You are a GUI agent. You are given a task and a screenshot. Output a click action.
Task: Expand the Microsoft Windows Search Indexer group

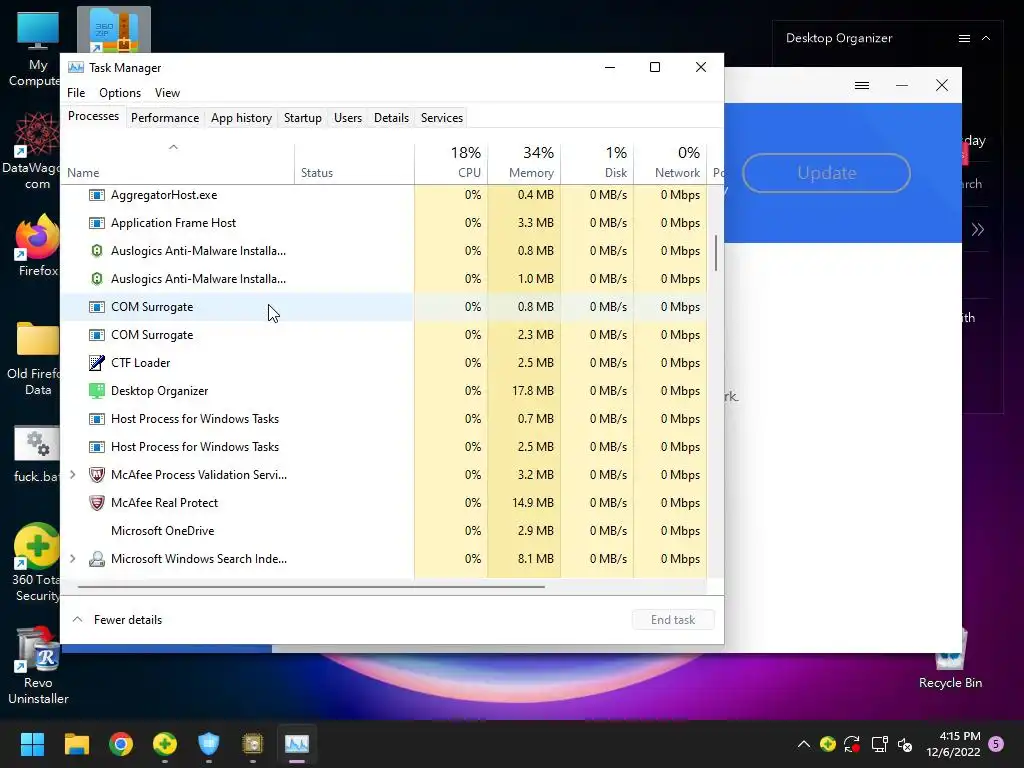point(72,559)
